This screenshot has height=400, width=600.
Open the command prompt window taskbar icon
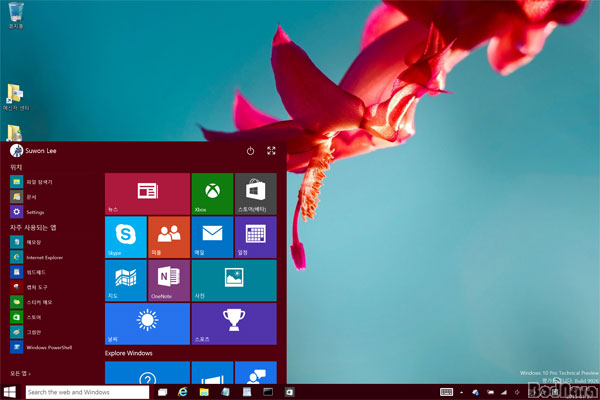[268, 392]
